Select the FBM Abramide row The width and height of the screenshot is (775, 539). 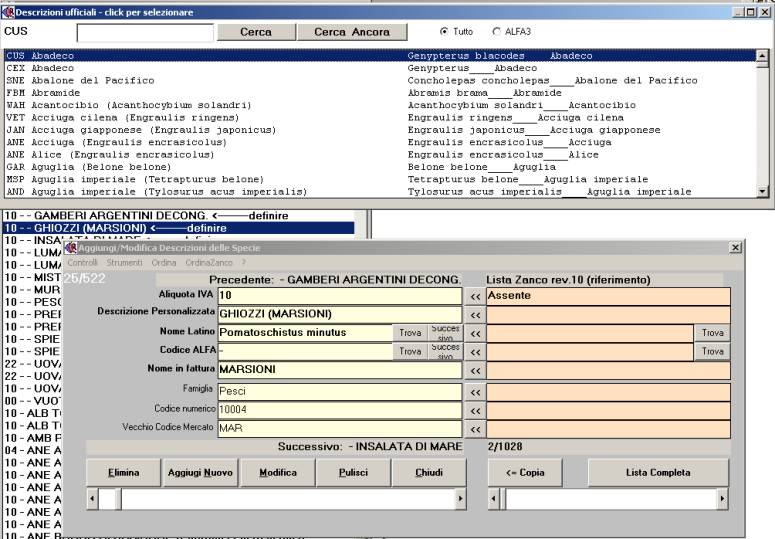point(381,93)
